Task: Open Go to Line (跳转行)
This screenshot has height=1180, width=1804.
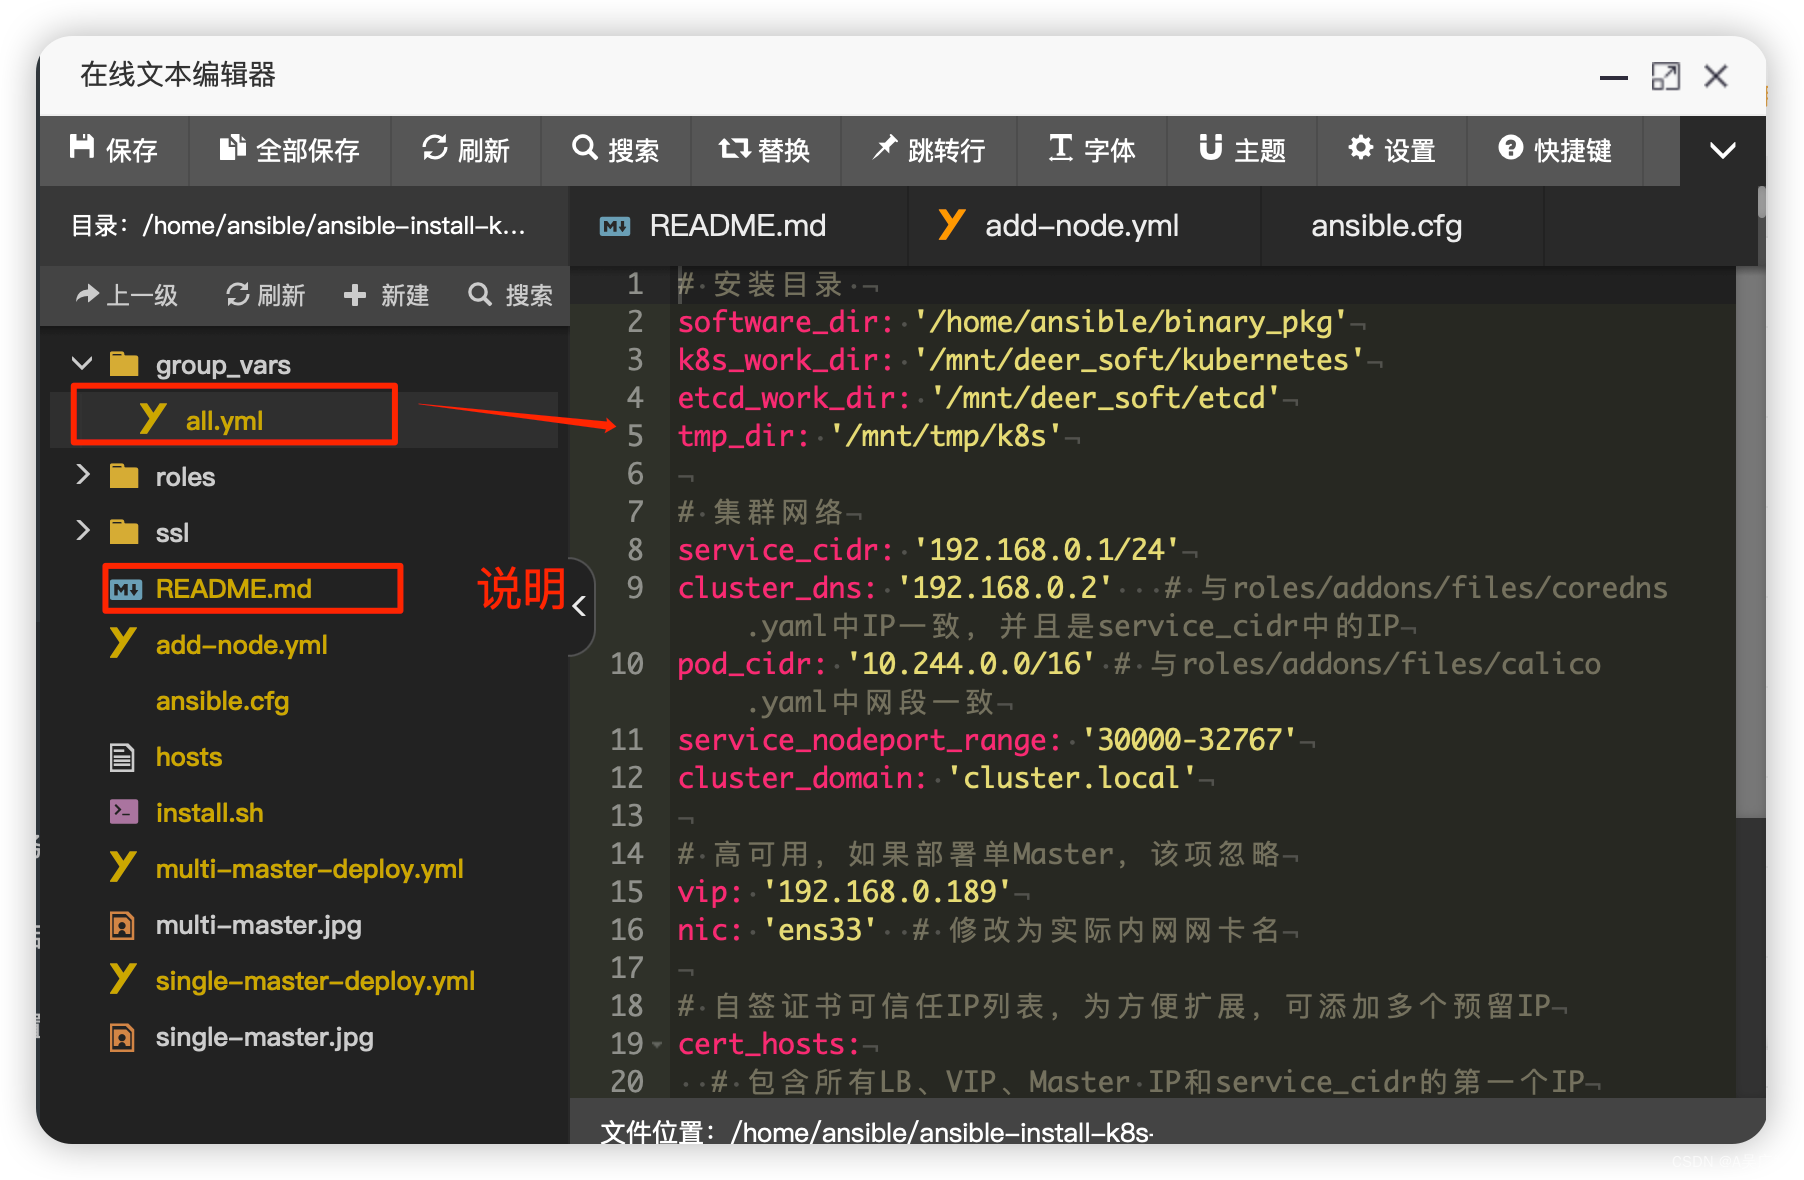Action: (928, 150)
